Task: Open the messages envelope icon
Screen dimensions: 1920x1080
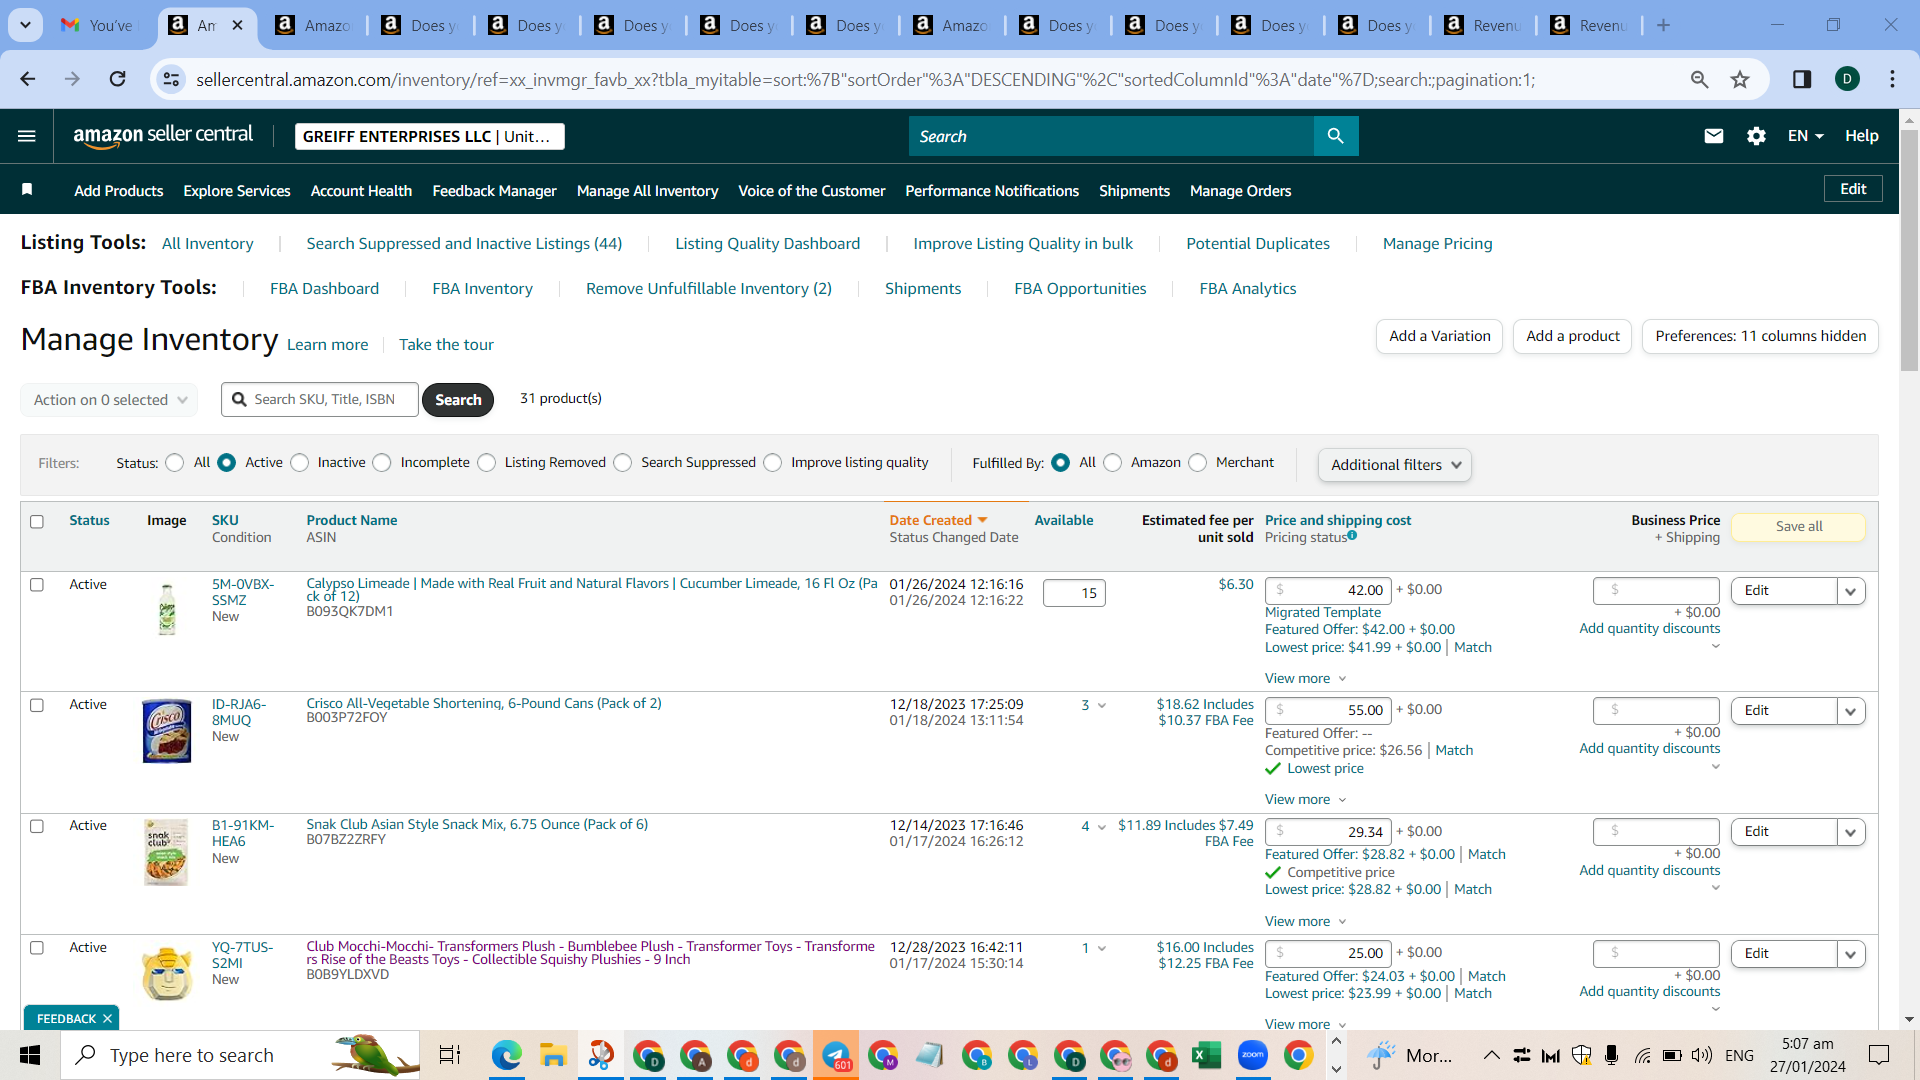Action: coord(1714,136)
